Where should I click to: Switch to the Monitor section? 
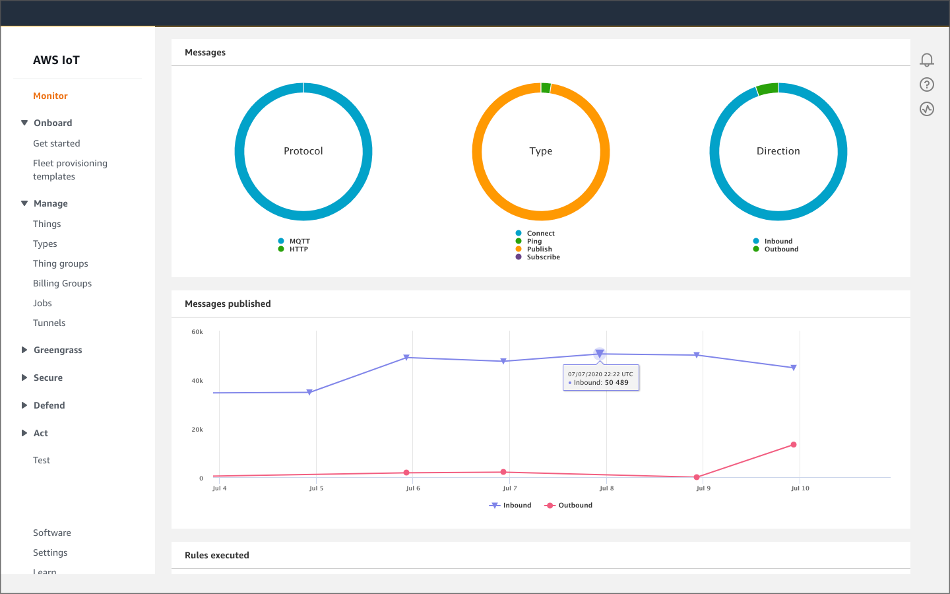(x=50, y=95)
